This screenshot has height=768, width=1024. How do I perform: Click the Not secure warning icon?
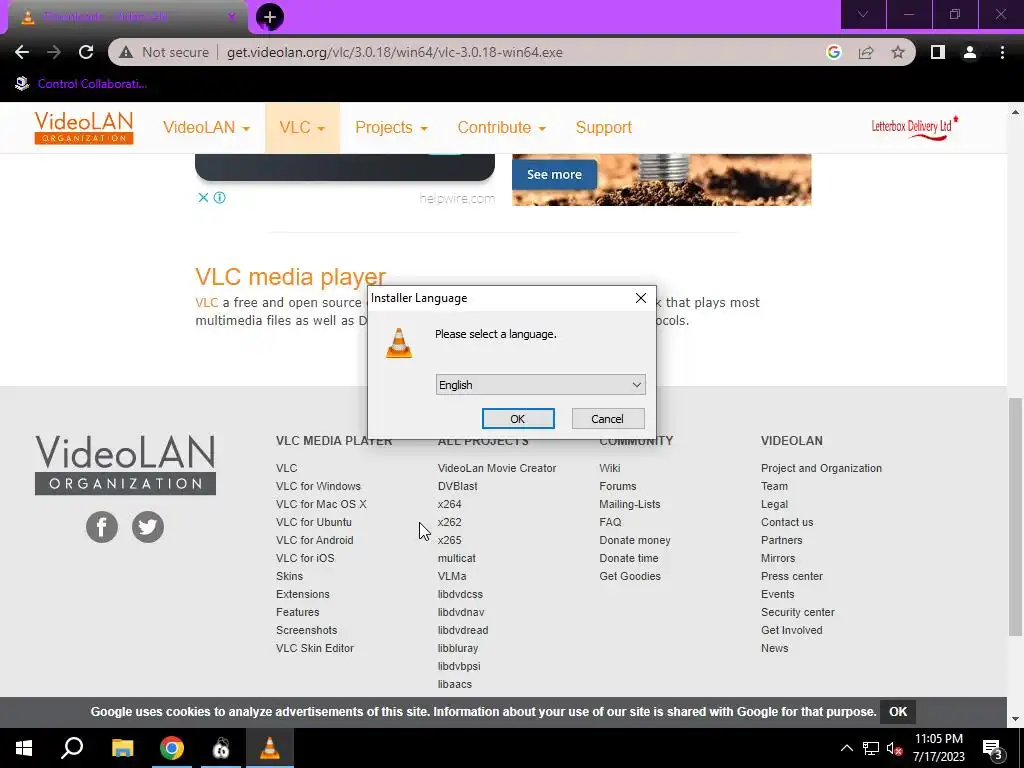coord(126,52)
